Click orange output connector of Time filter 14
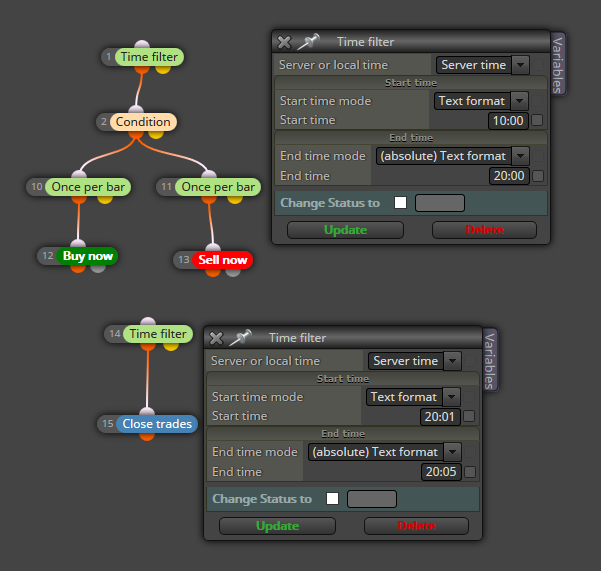The width and height of the screenshot is (601, 571). [148, 346]
